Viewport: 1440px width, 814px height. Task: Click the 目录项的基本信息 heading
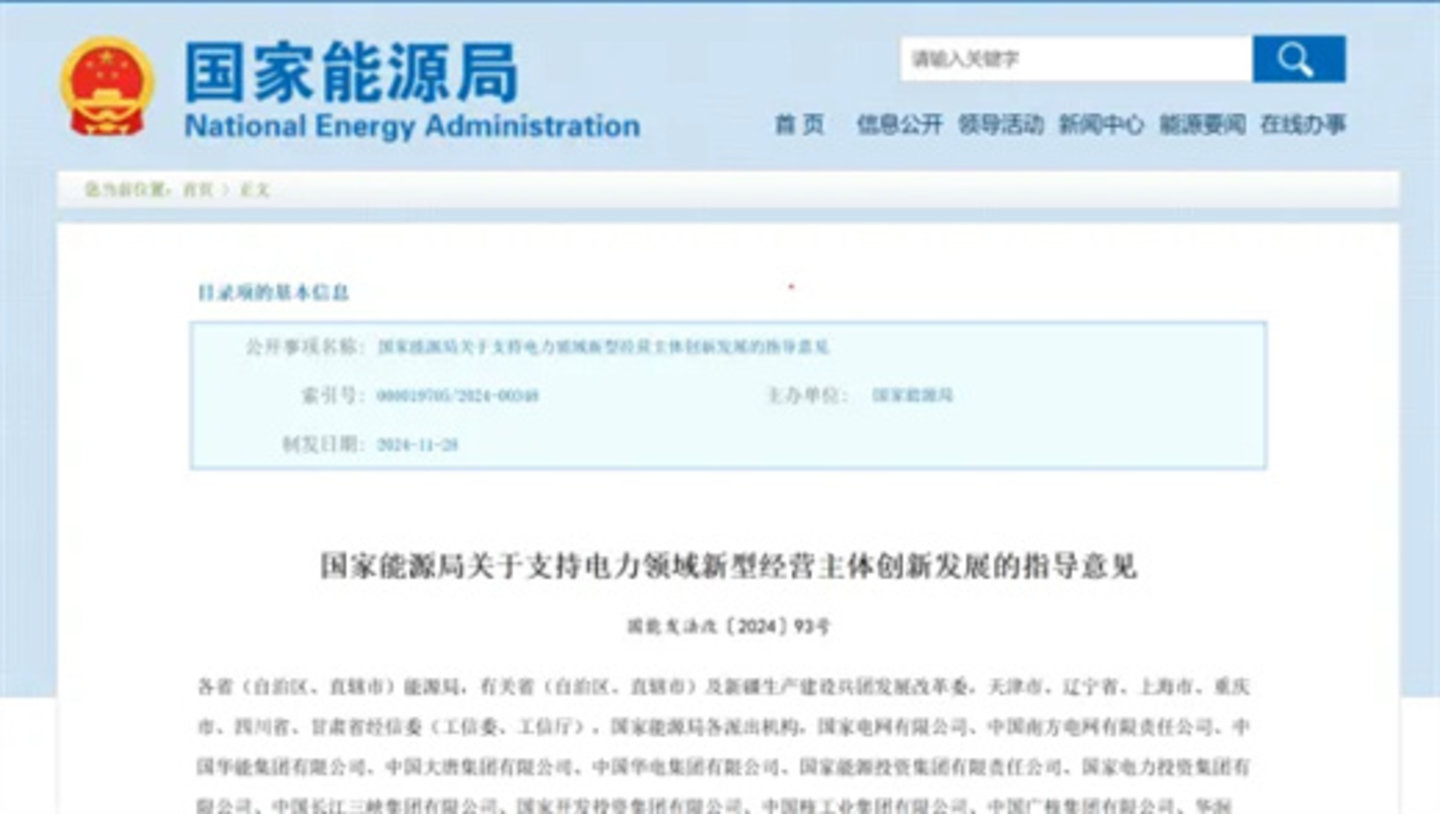(273, 293)
